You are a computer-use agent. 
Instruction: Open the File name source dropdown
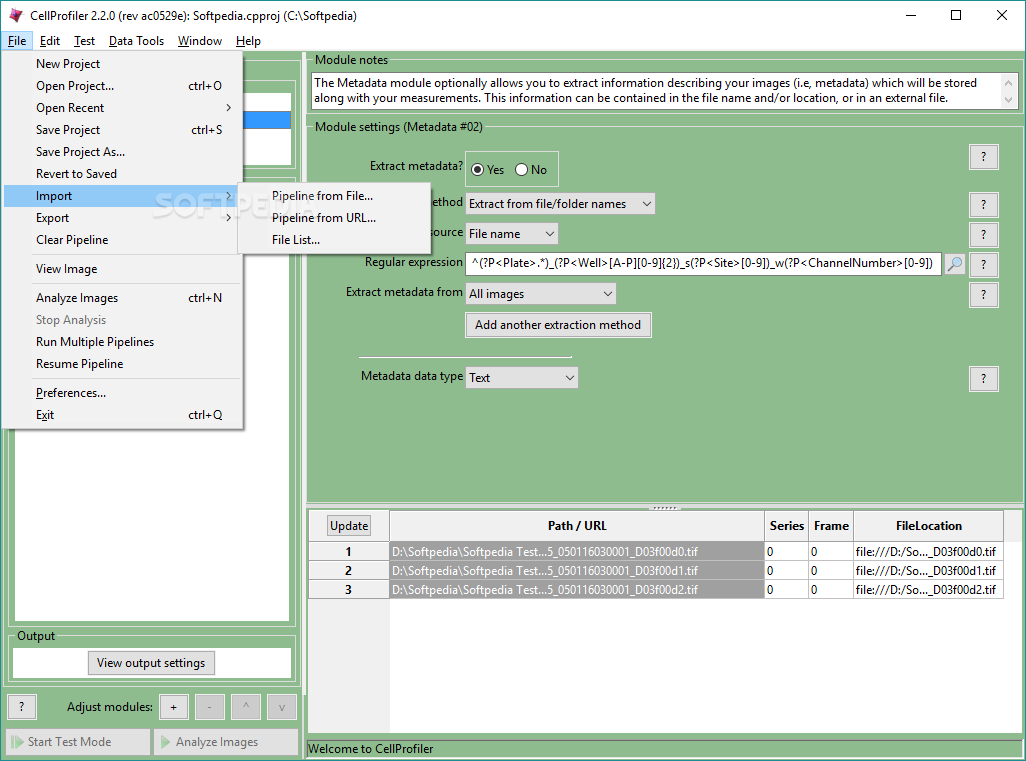[512, 234]
